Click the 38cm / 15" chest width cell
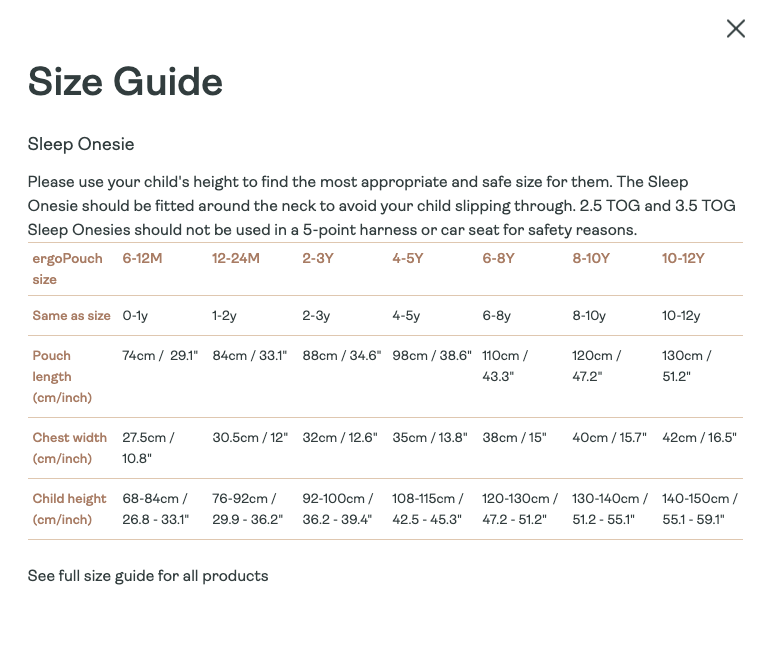The width and height of the screenshot is (771, 670). (x=514, y=437)
